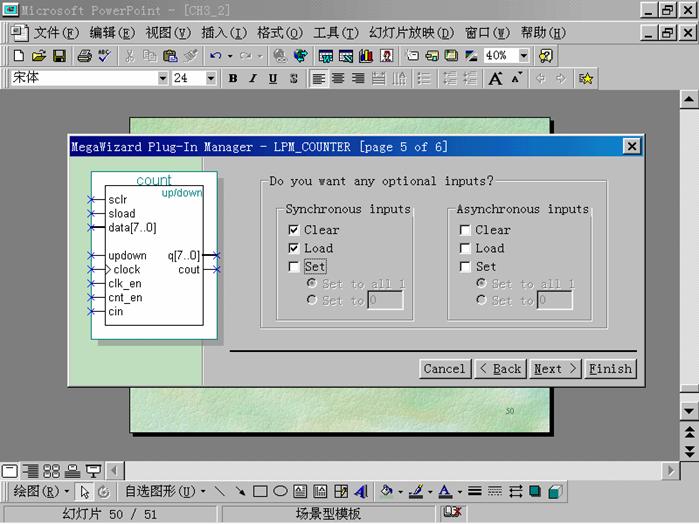
Task: Click the Bold formatting button
Action: 233,78
